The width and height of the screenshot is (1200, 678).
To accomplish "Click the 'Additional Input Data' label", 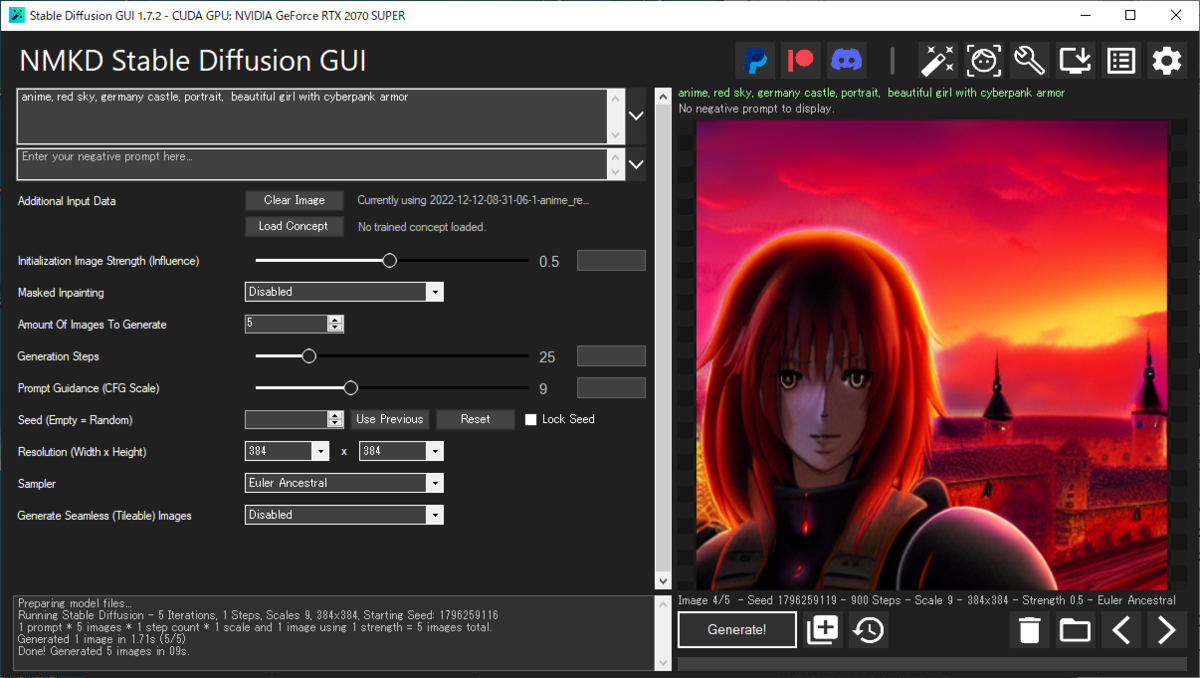I will [67, 201].
